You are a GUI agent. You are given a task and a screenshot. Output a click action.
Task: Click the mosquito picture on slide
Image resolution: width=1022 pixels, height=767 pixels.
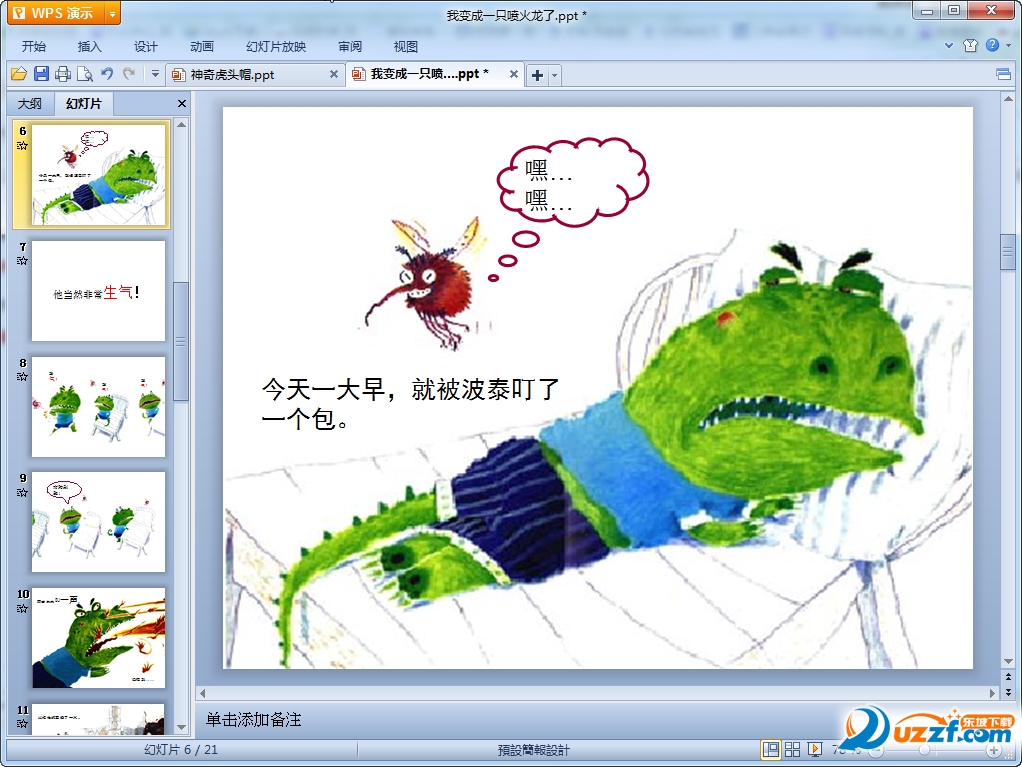pyautogui.click(x=426, y=282)
